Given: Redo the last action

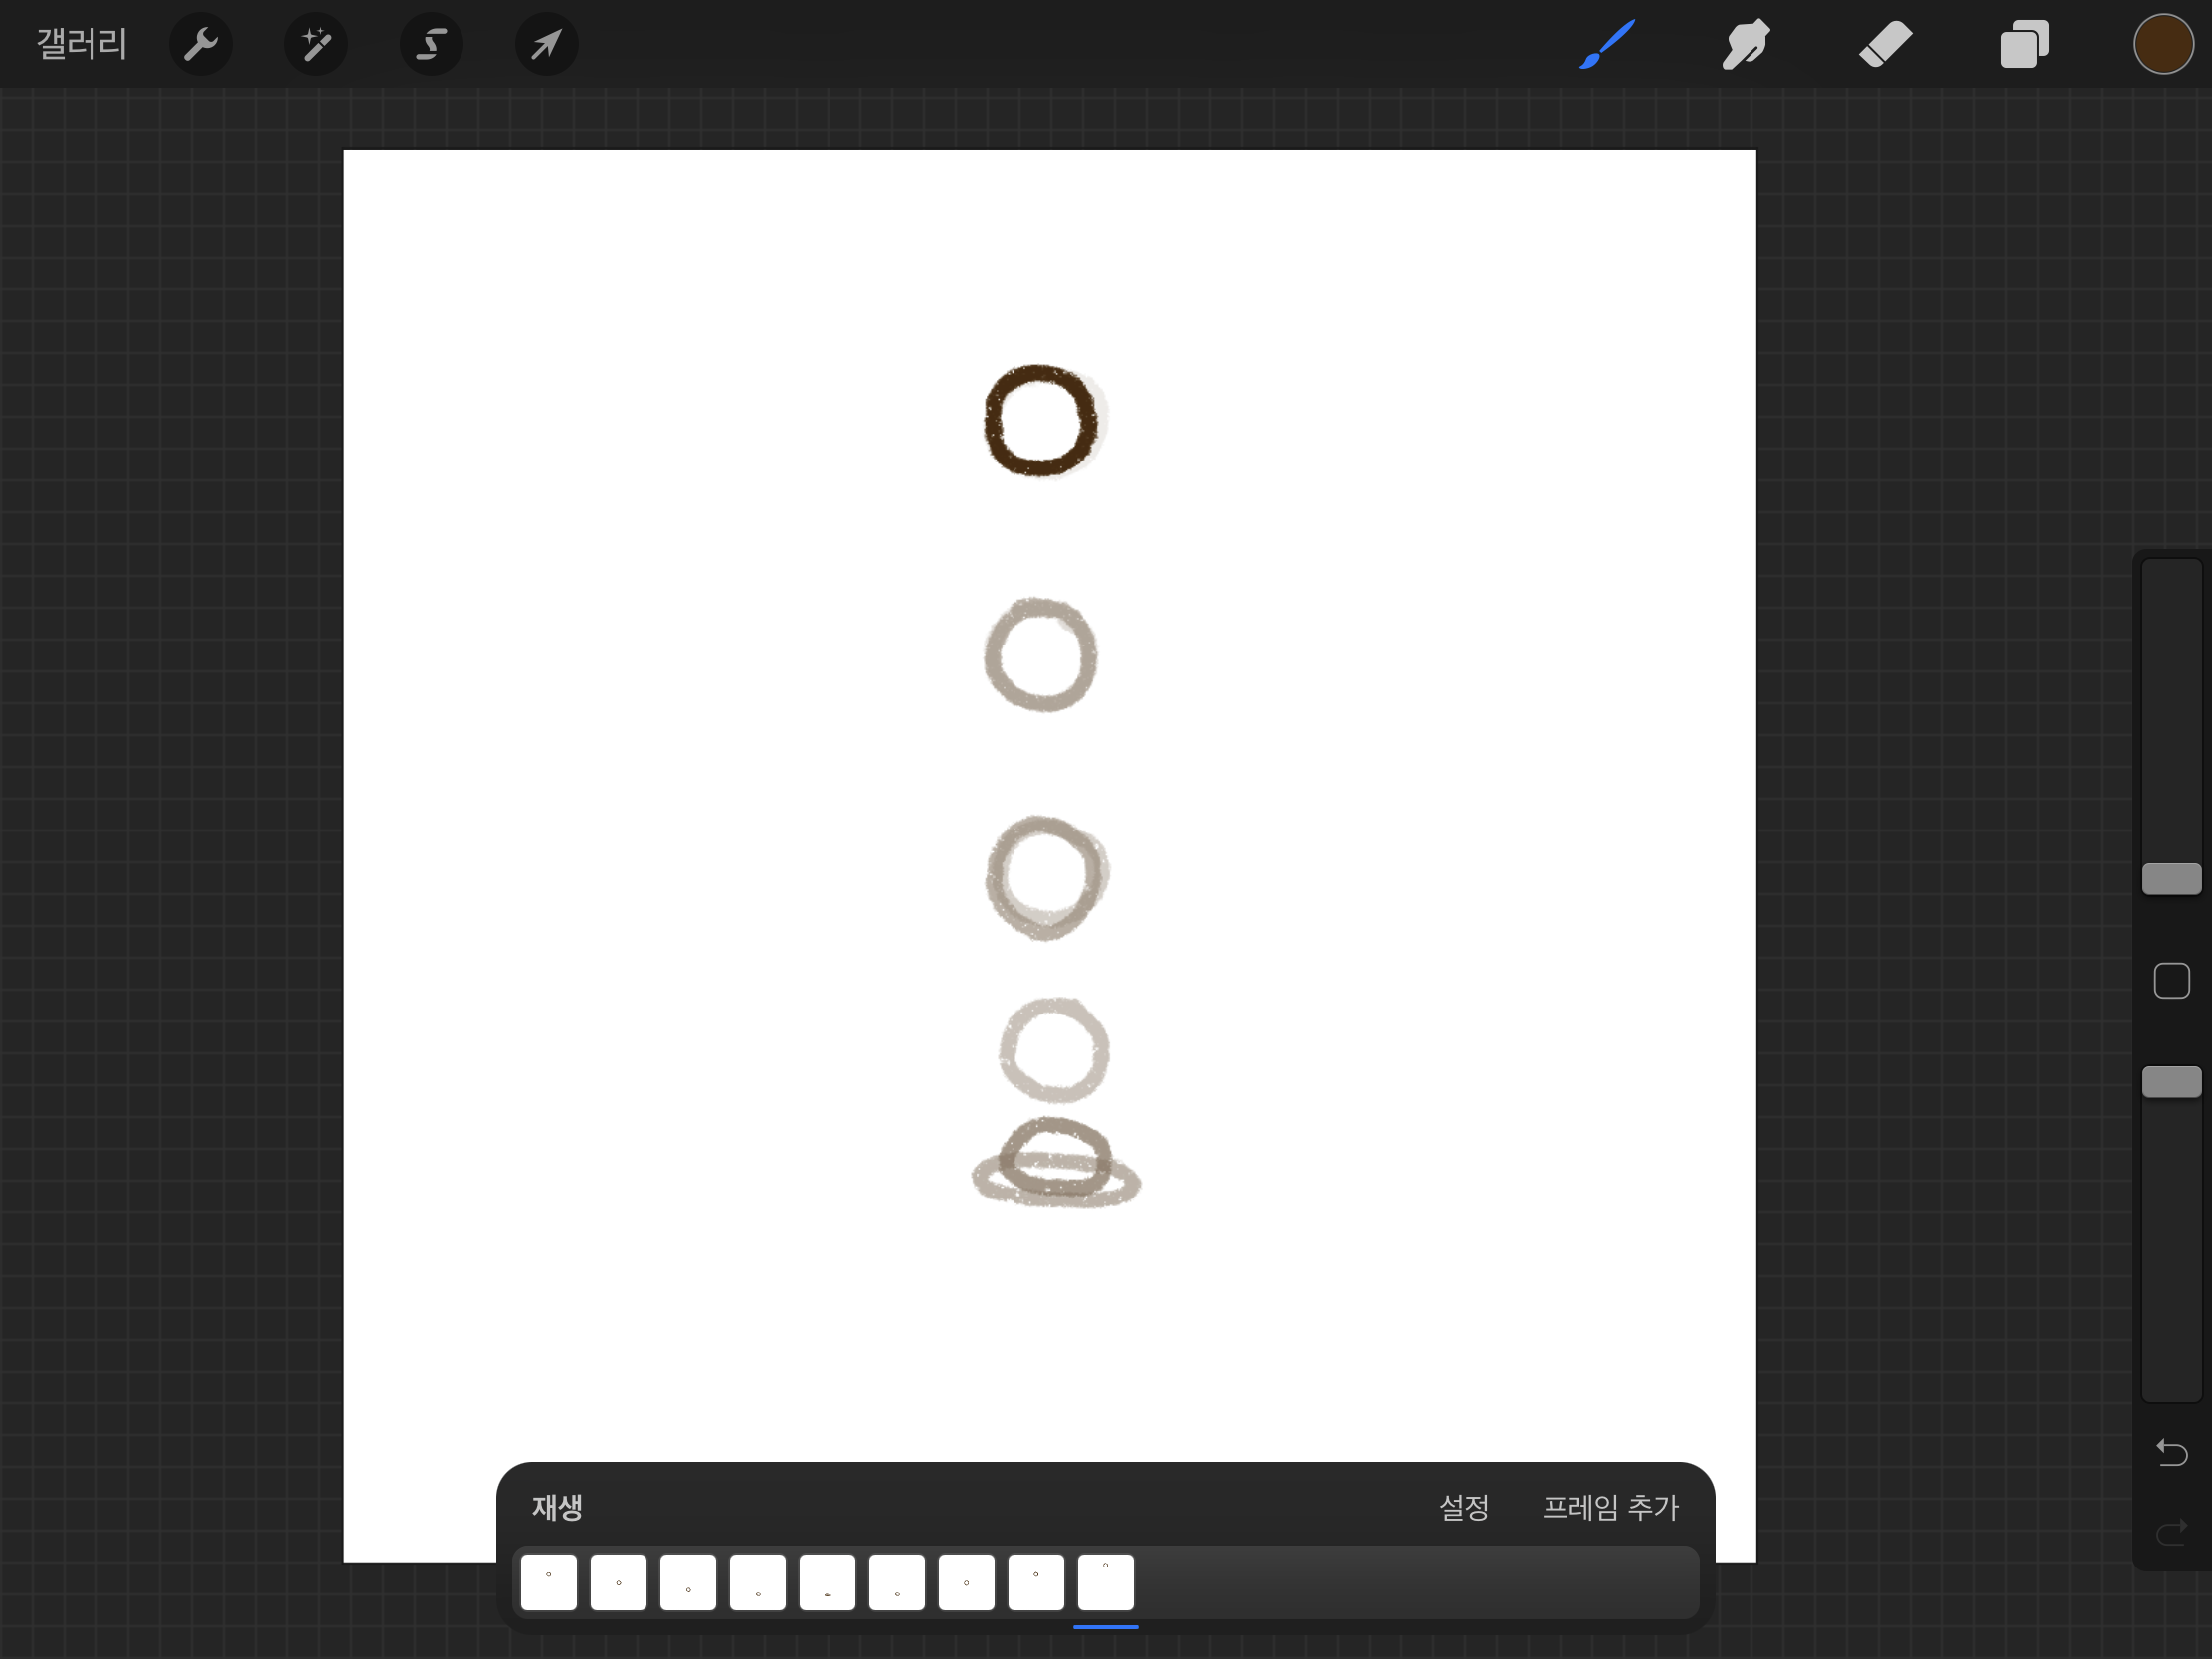Looking at the screenshot, I should pyautogui.click(x=2171, y=1532).
